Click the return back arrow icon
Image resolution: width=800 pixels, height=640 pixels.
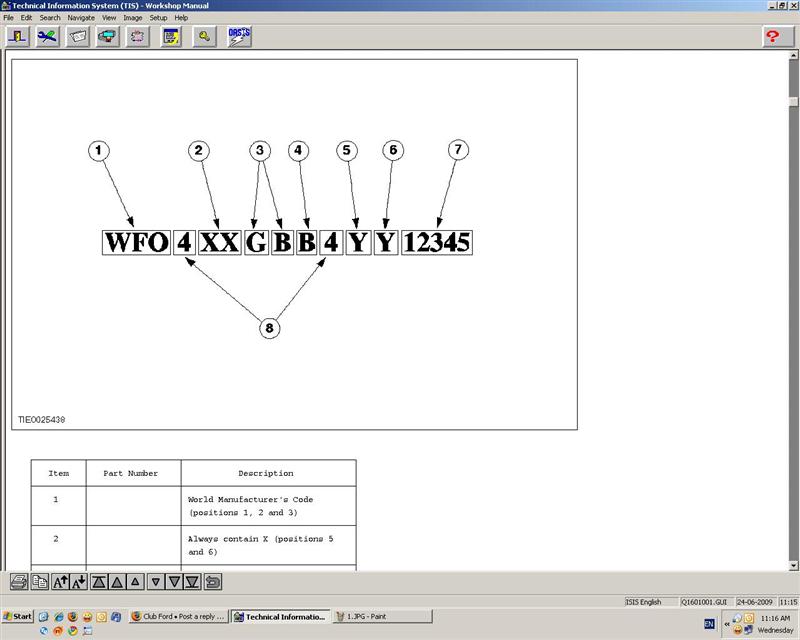pos(212,581)
